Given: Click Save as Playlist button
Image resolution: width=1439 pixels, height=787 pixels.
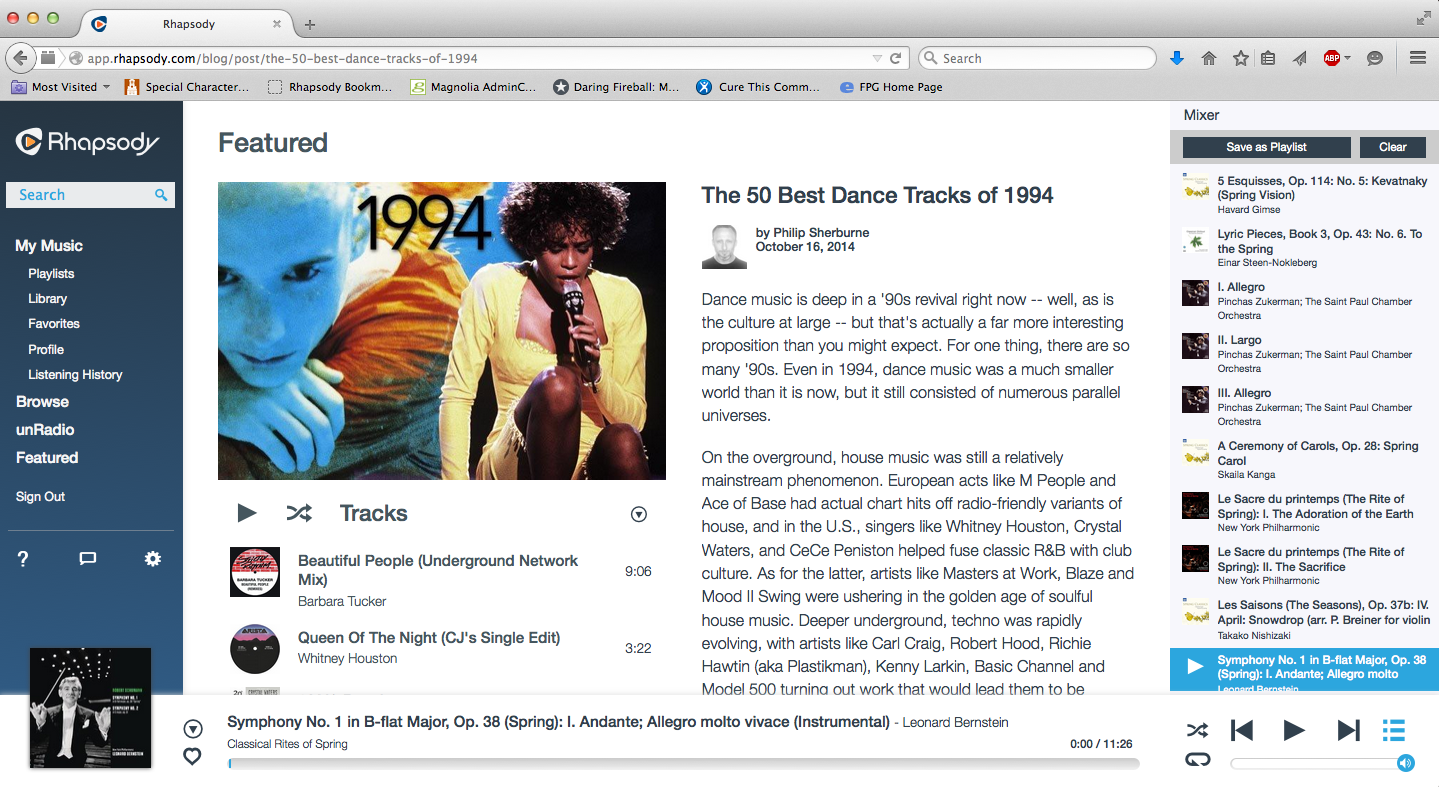Looking at the screenshot, I should tap(1266, 147).
